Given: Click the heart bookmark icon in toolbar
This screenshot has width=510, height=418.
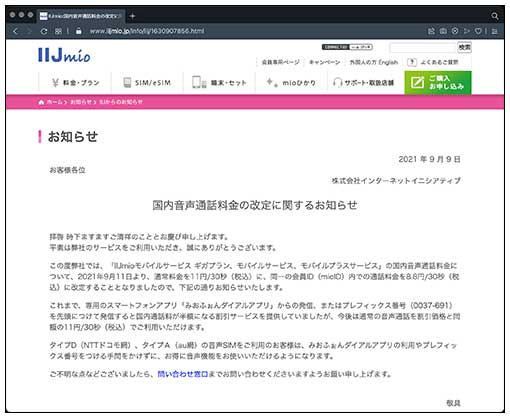Looking at the screenshot, I should [478, 31].
